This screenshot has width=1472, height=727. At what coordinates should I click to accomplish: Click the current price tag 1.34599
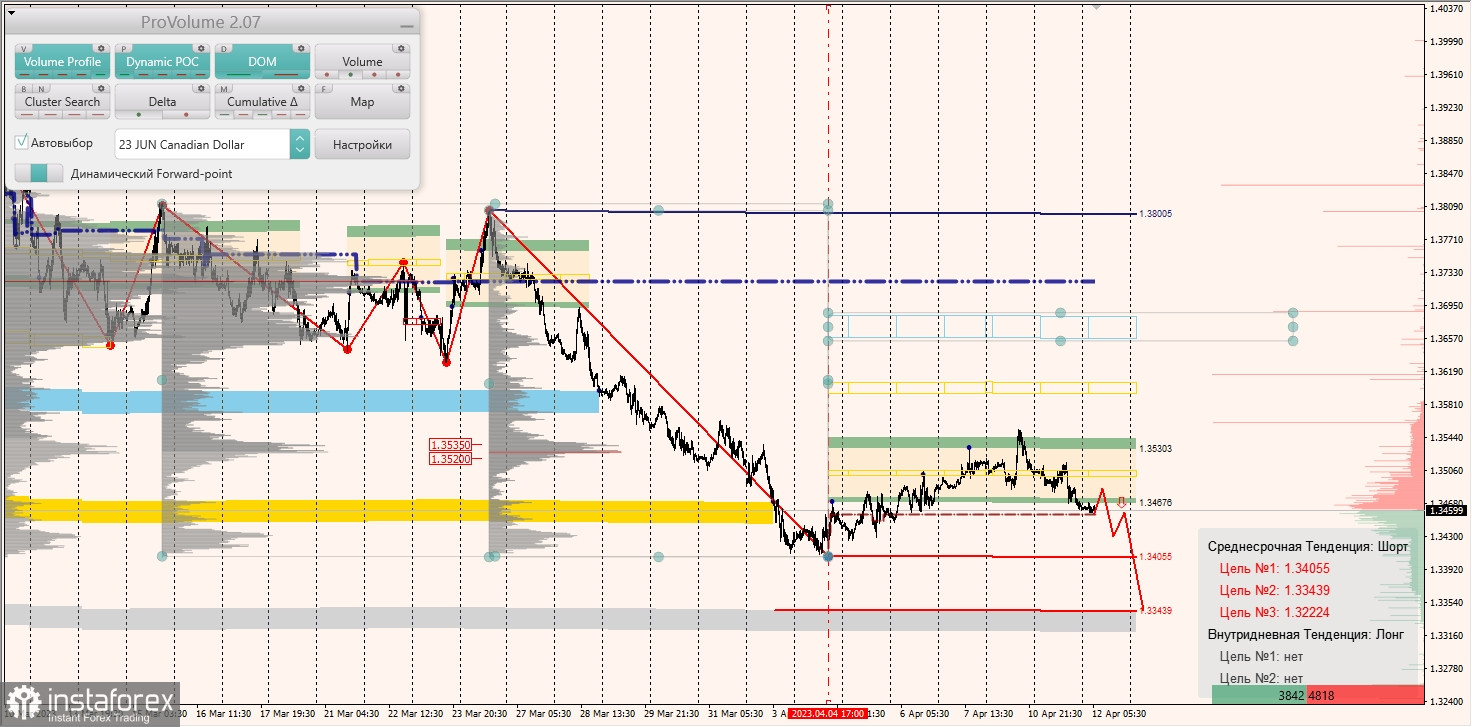click(x=1447, y=510)
